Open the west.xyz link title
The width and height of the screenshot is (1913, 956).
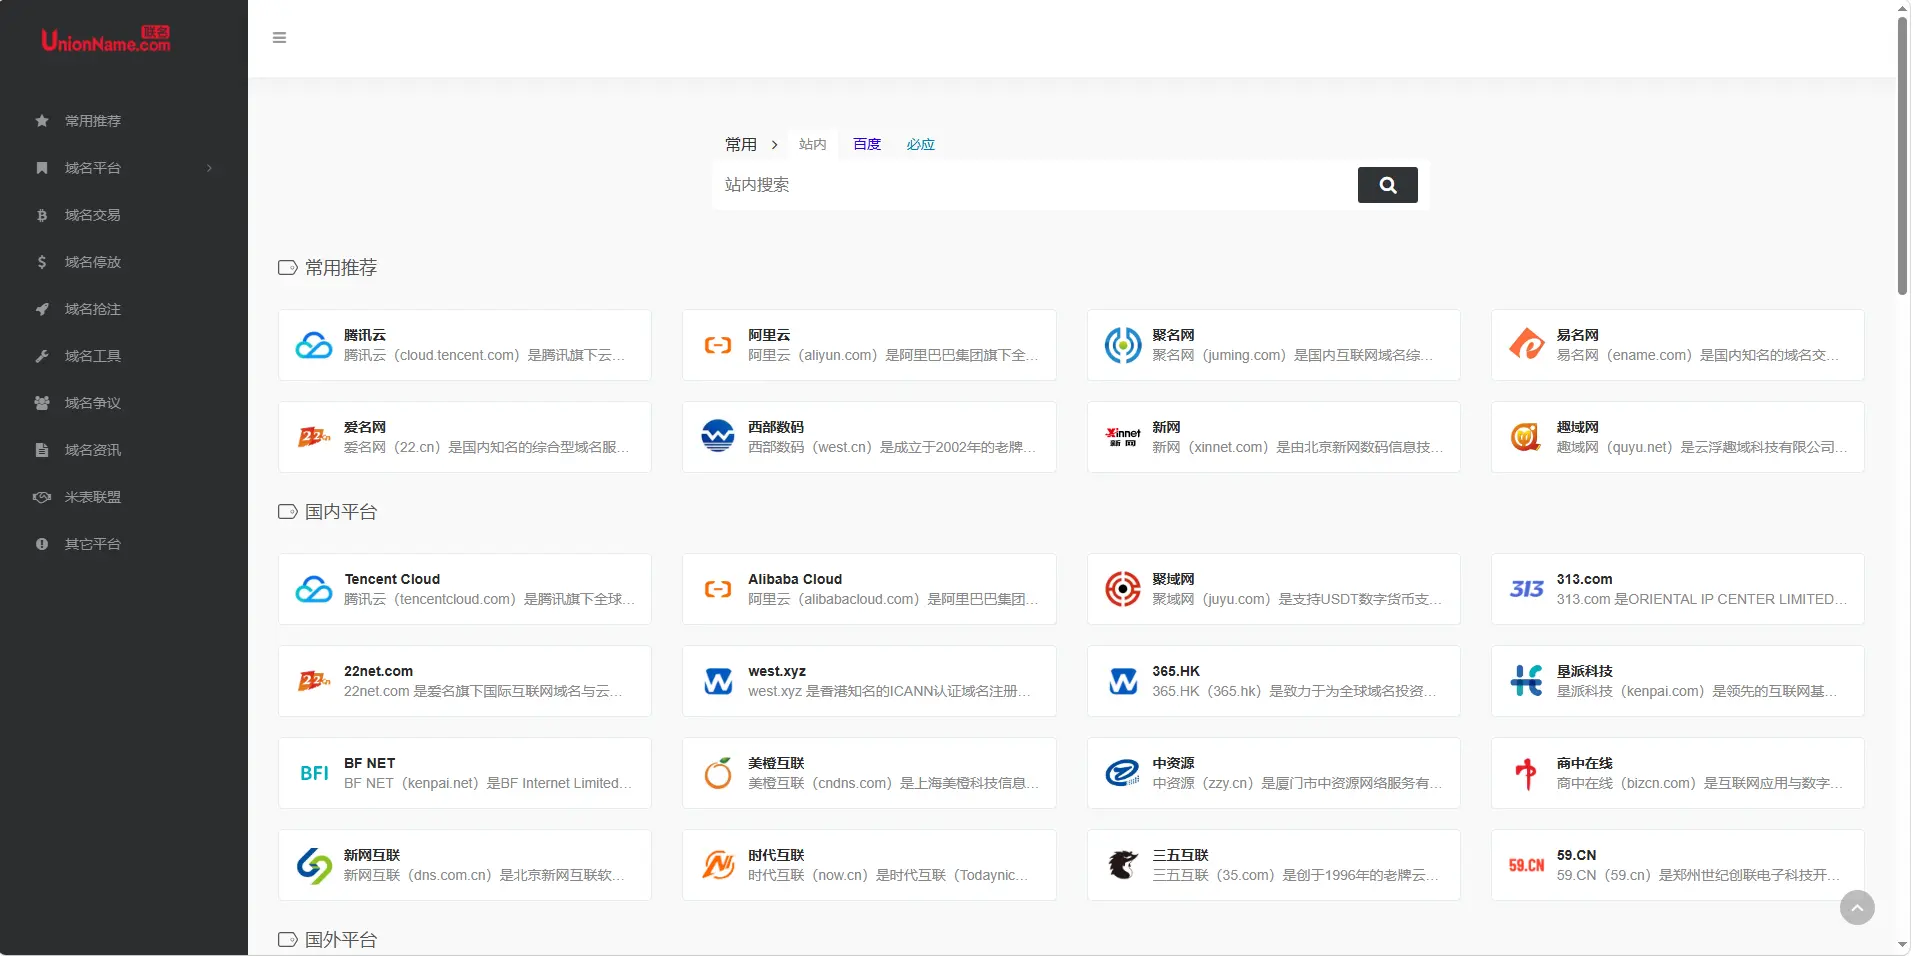[x=777, y=671]
